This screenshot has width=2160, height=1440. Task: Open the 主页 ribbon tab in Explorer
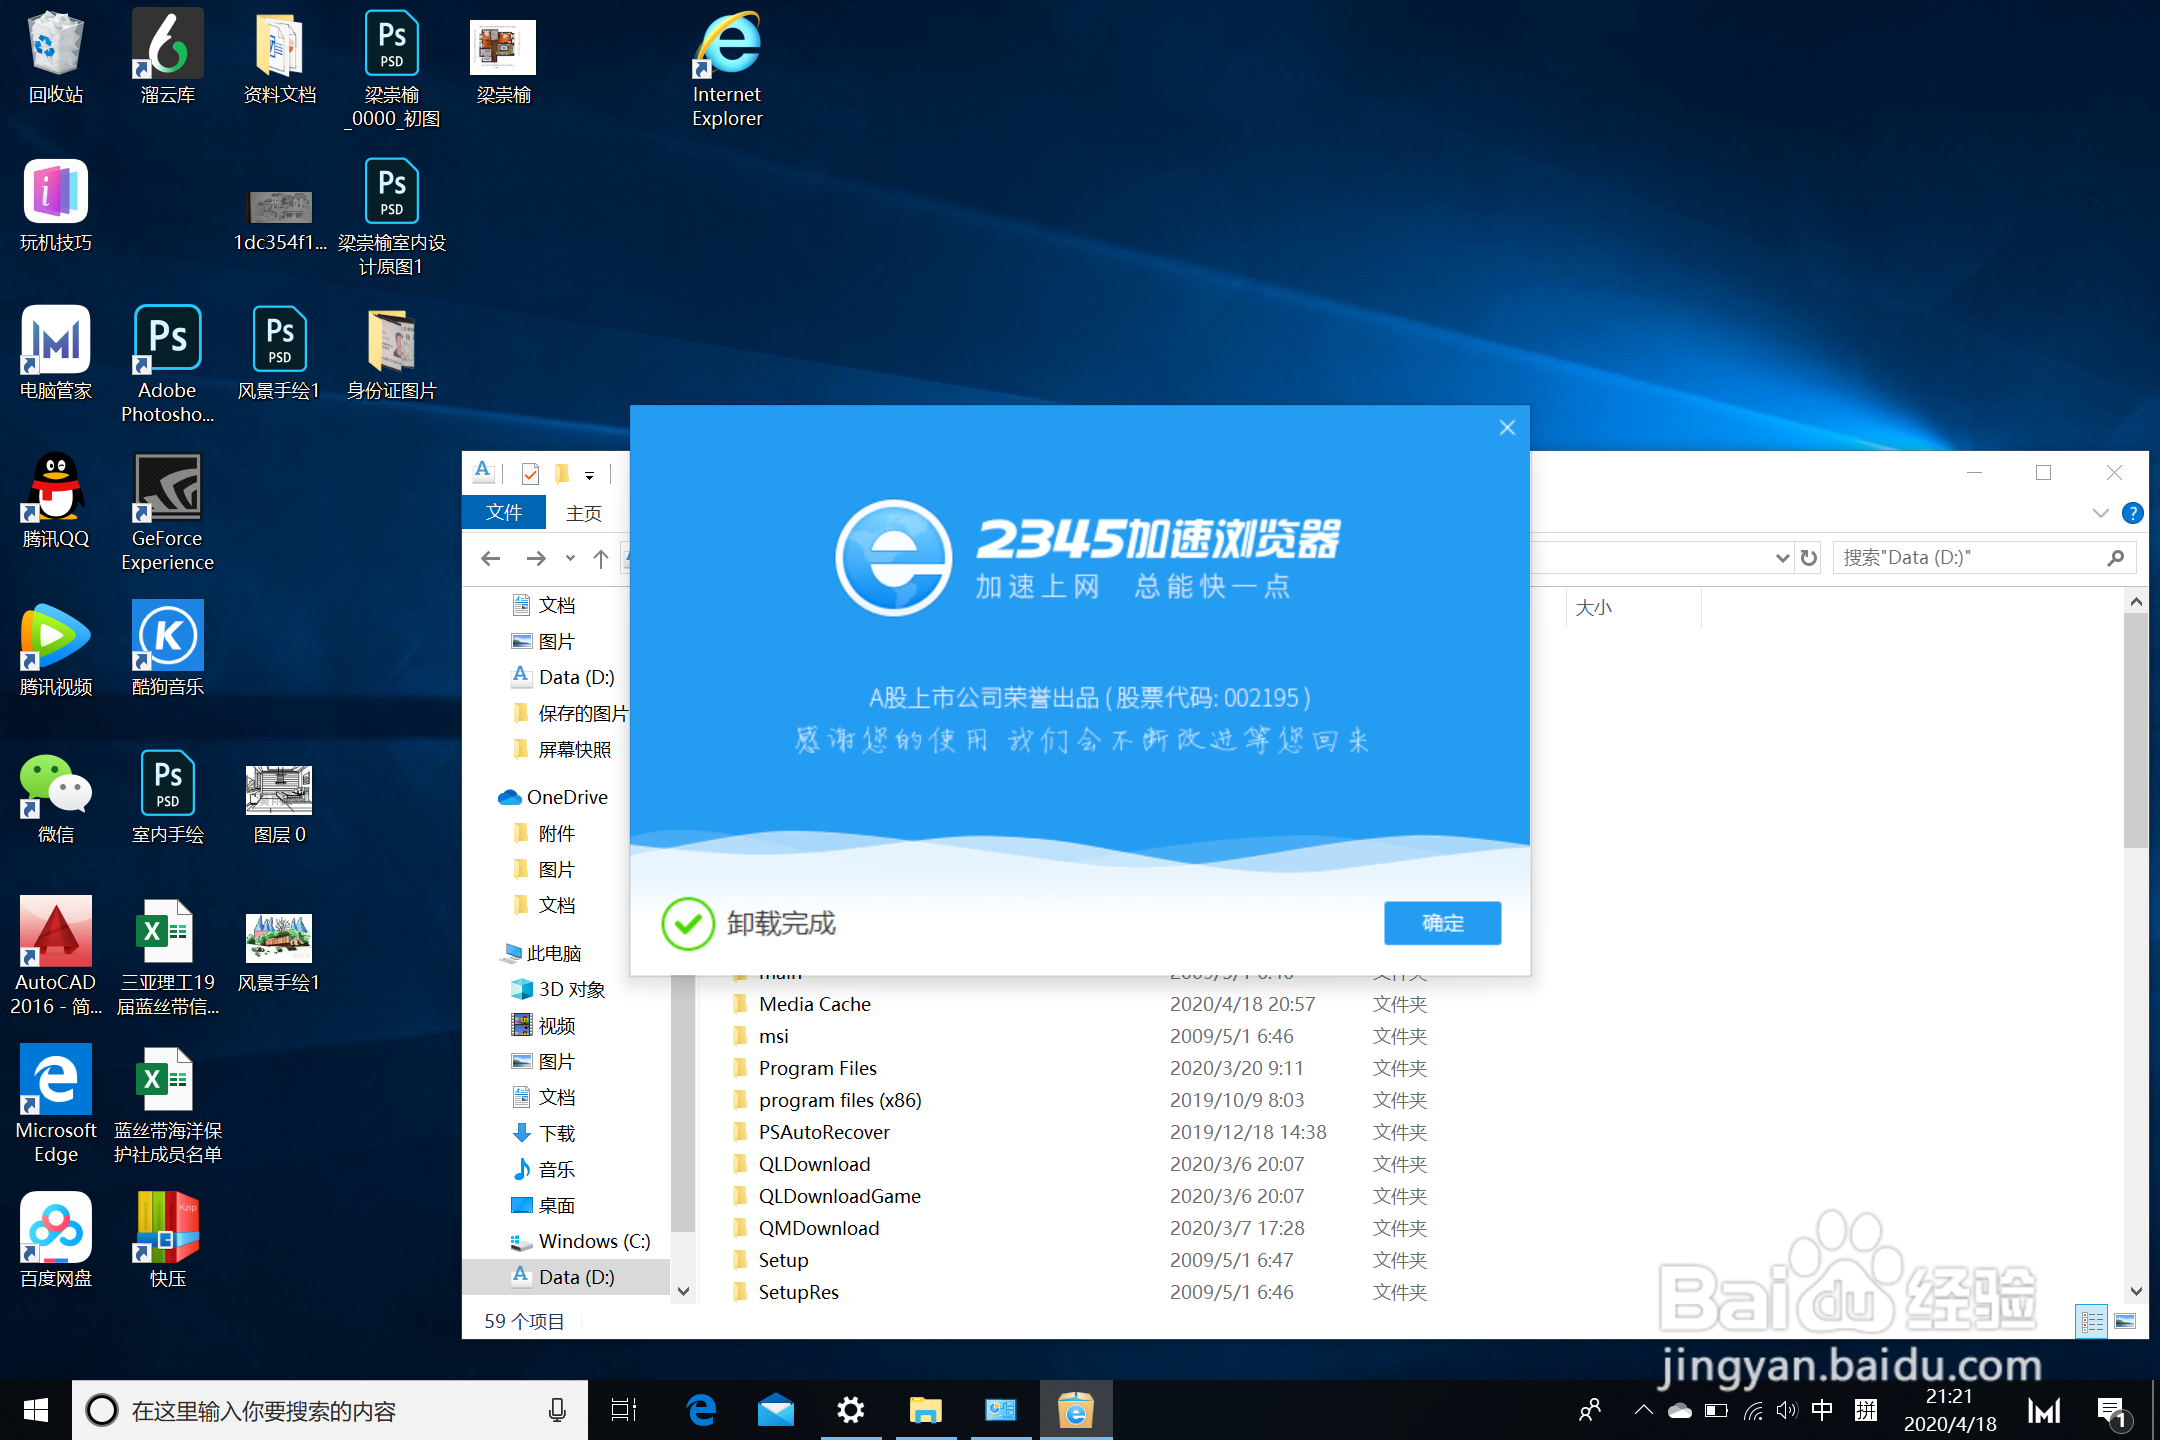coord(584,513)
